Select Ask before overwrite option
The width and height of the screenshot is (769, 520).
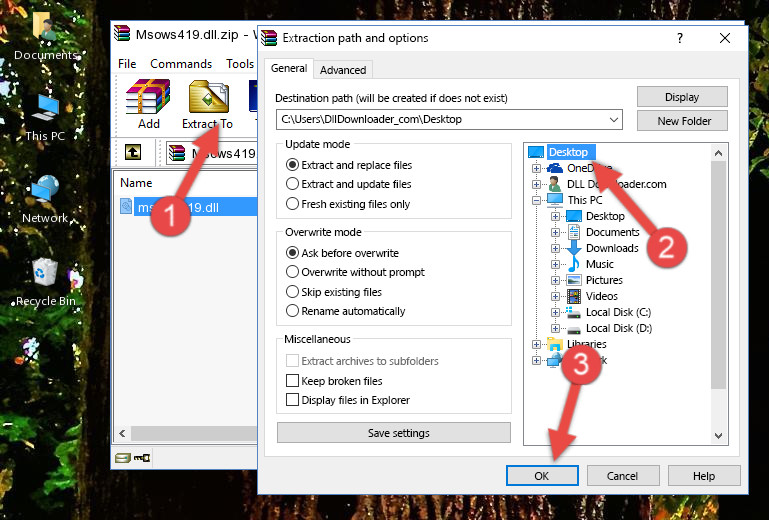tap(292, 253)
